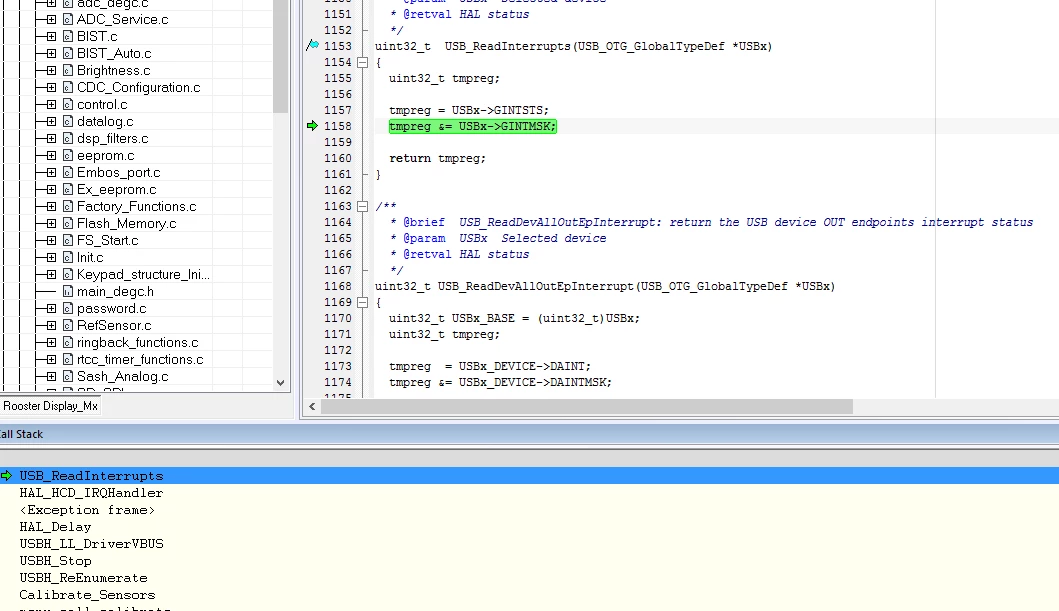Switch to the Rooster Display_Mx tab
1059x611 pixels.
51,406
